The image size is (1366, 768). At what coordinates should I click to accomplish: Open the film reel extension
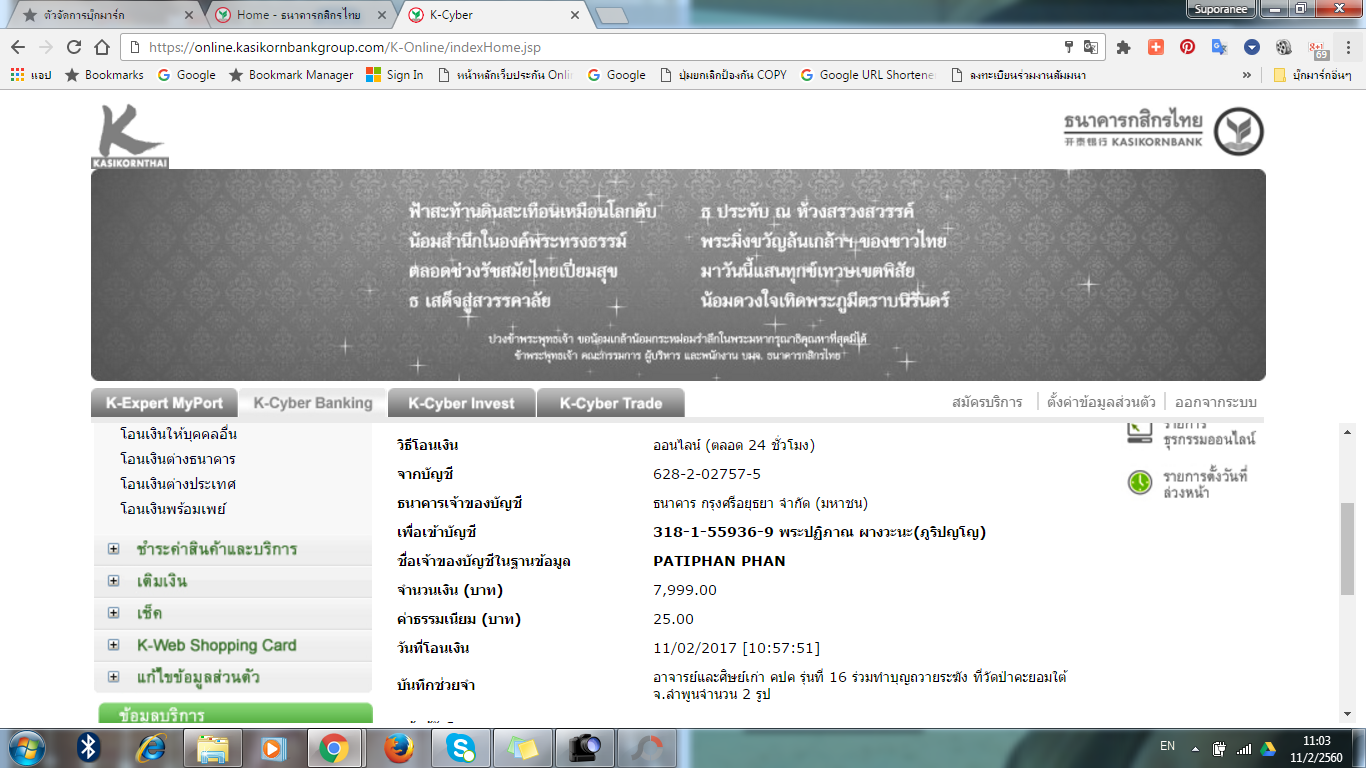click(1283, 47)
